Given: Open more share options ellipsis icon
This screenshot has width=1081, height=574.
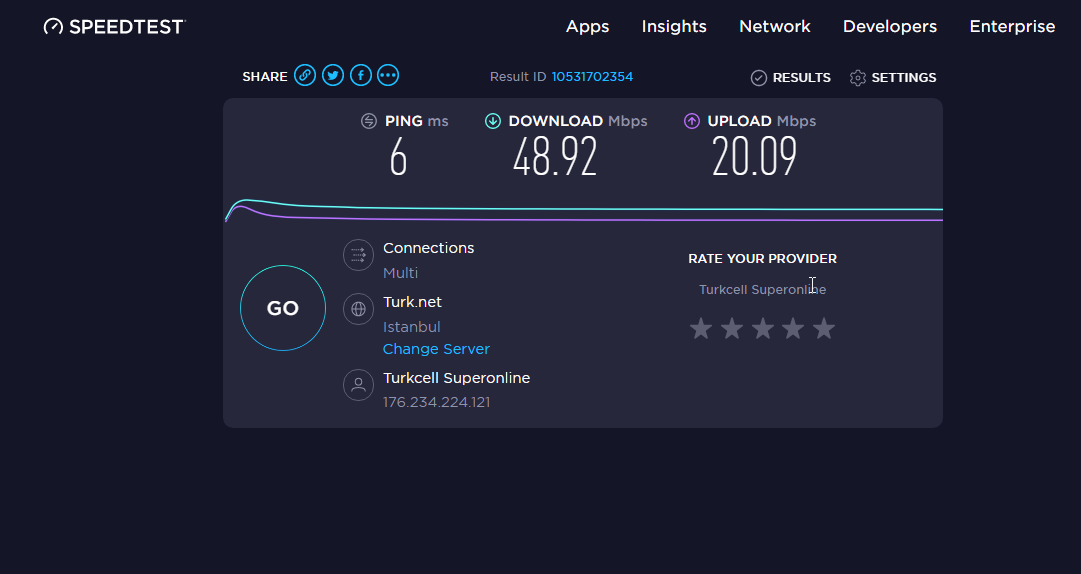Looking at the screenshot, I should click(388, 75).
